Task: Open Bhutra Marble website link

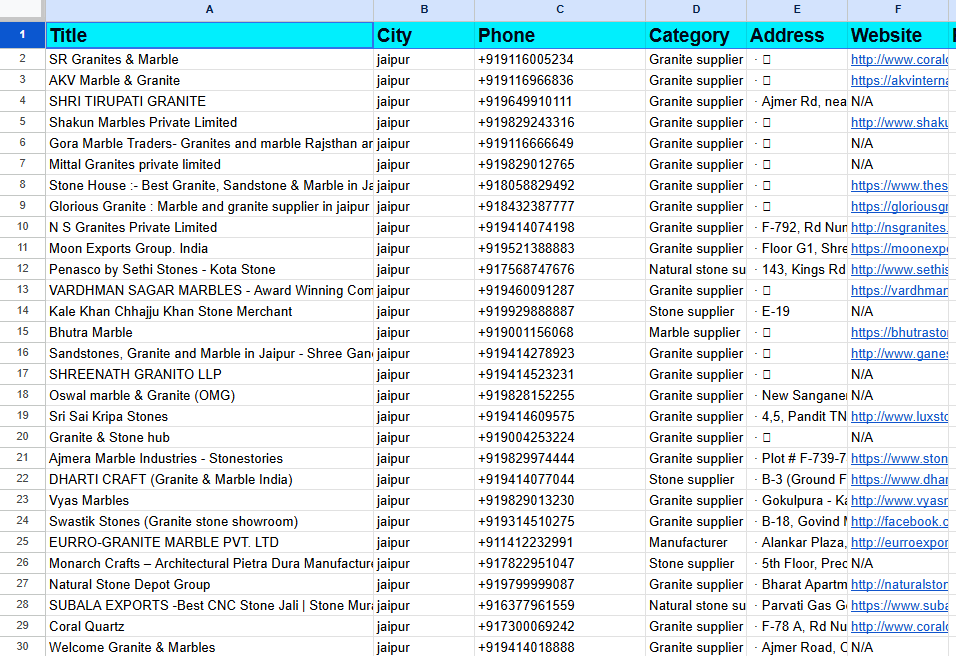Action: point(899,333)
